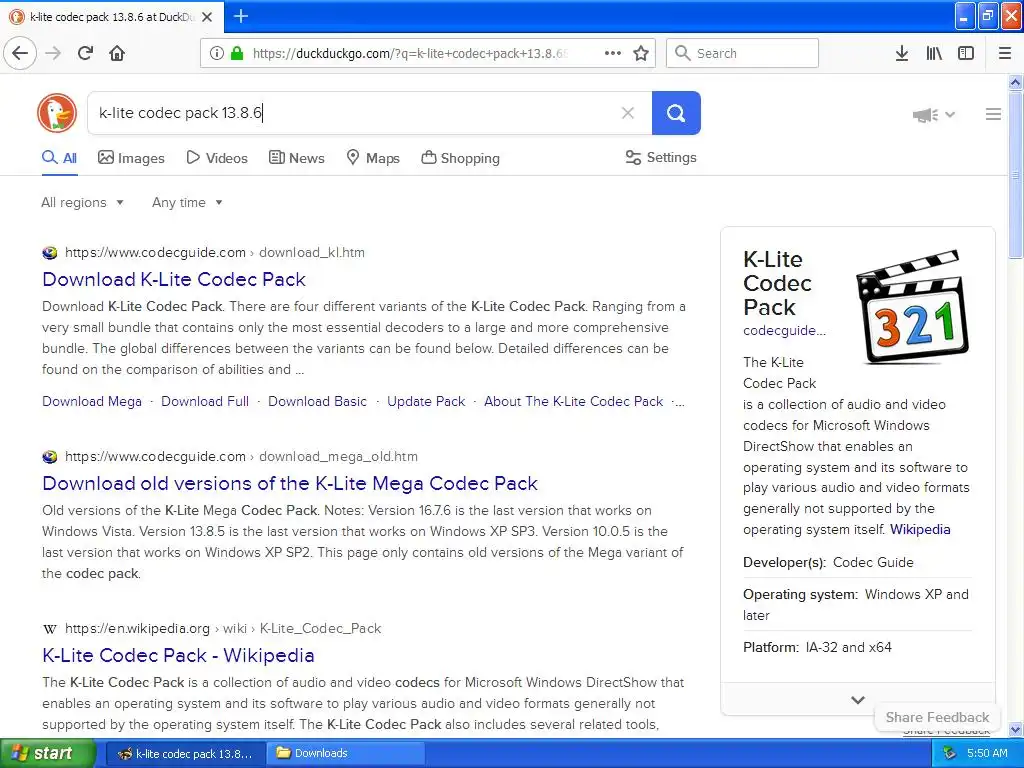Bookmark this page with the star

(641, 53)
